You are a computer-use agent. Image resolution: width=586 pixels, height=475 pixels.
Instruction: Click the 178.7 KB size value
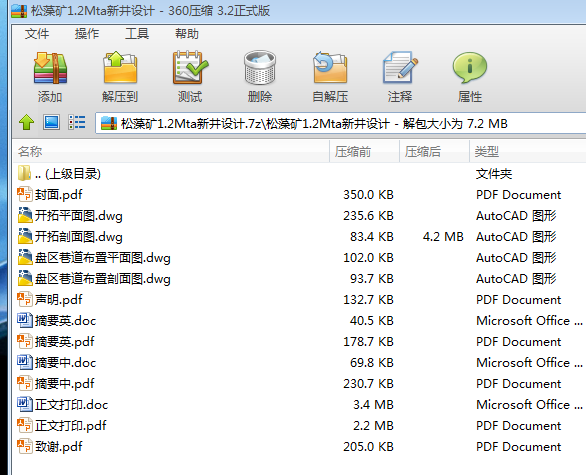(368, 342)
